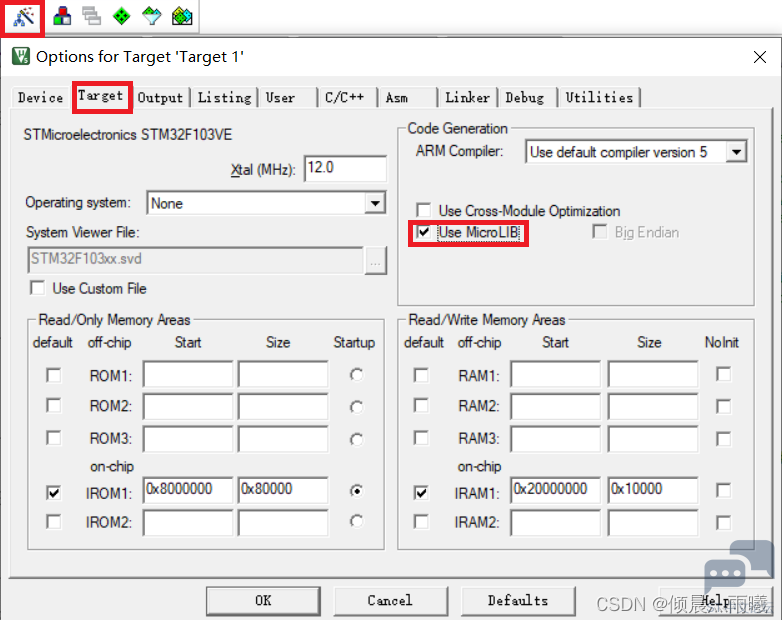Enable the RAM3 NoInit checkbox
The image size is (783, 623).
pos(723,439)
